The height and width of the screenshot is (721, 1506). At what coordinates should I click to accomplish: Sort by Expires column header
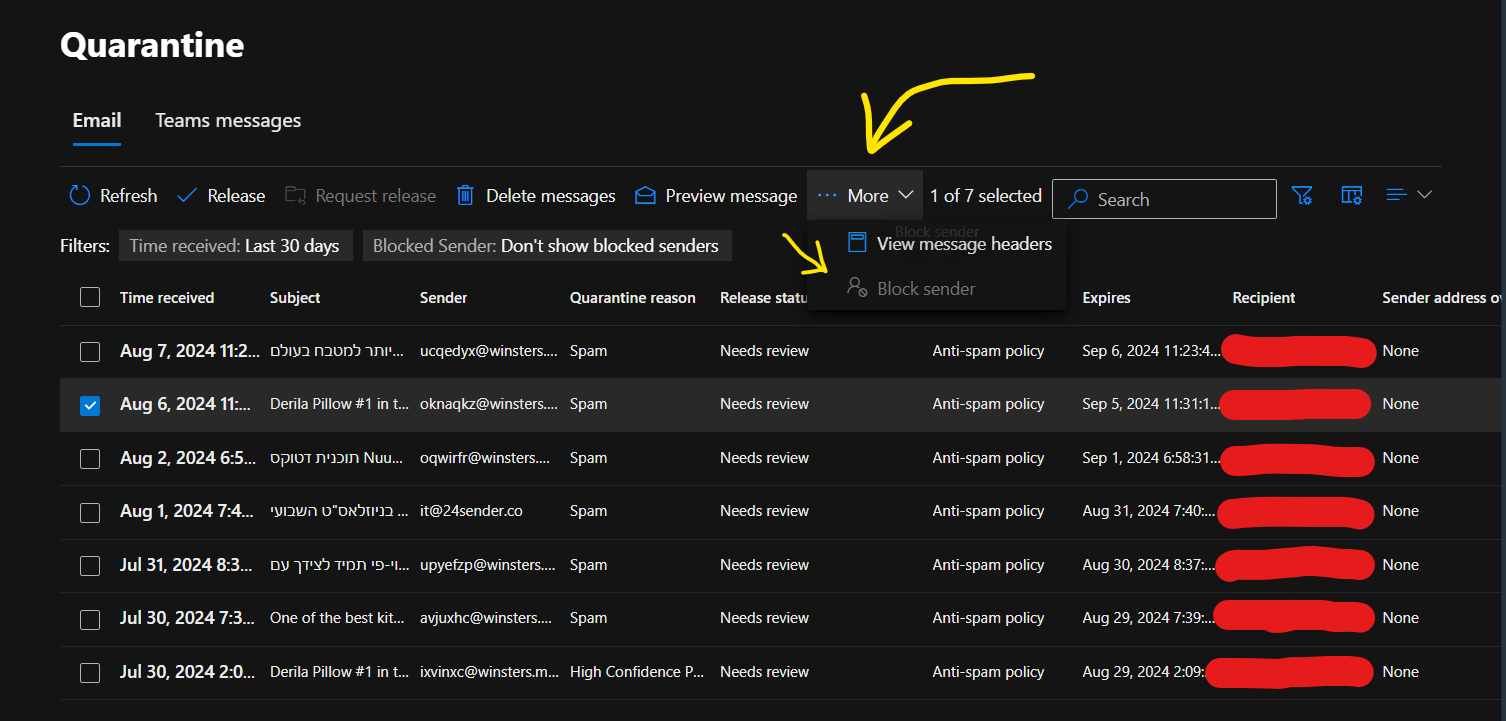(1106, 297)
